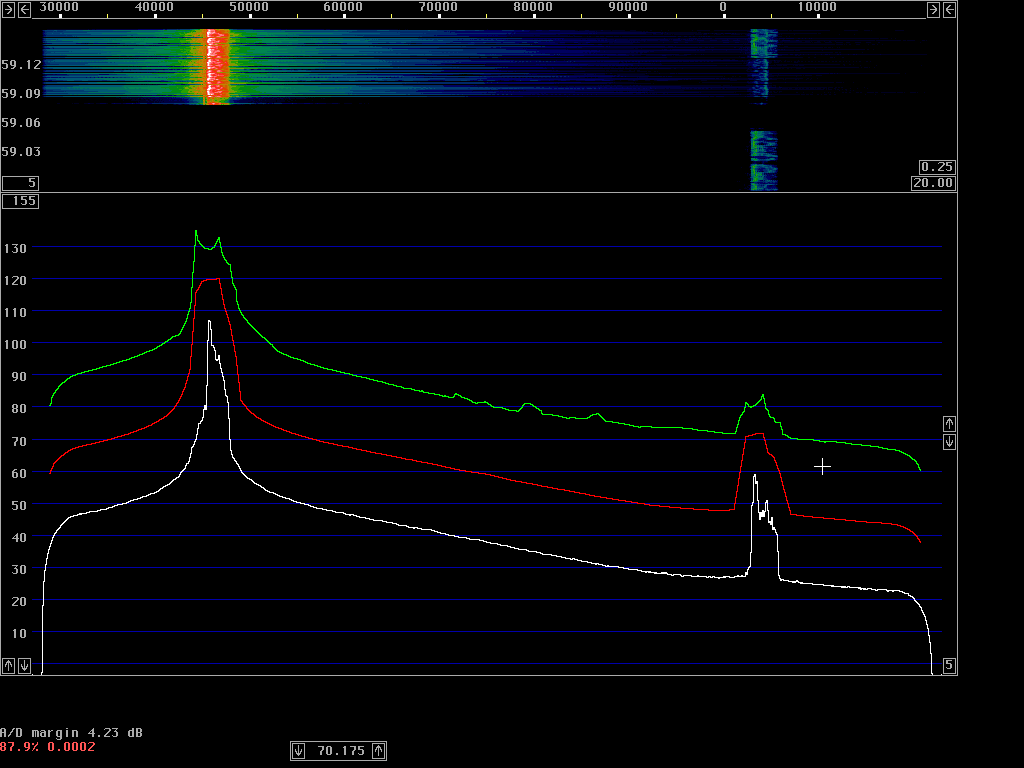
Task: Click the 90000 frequency scale label
Action: [628, 7]
